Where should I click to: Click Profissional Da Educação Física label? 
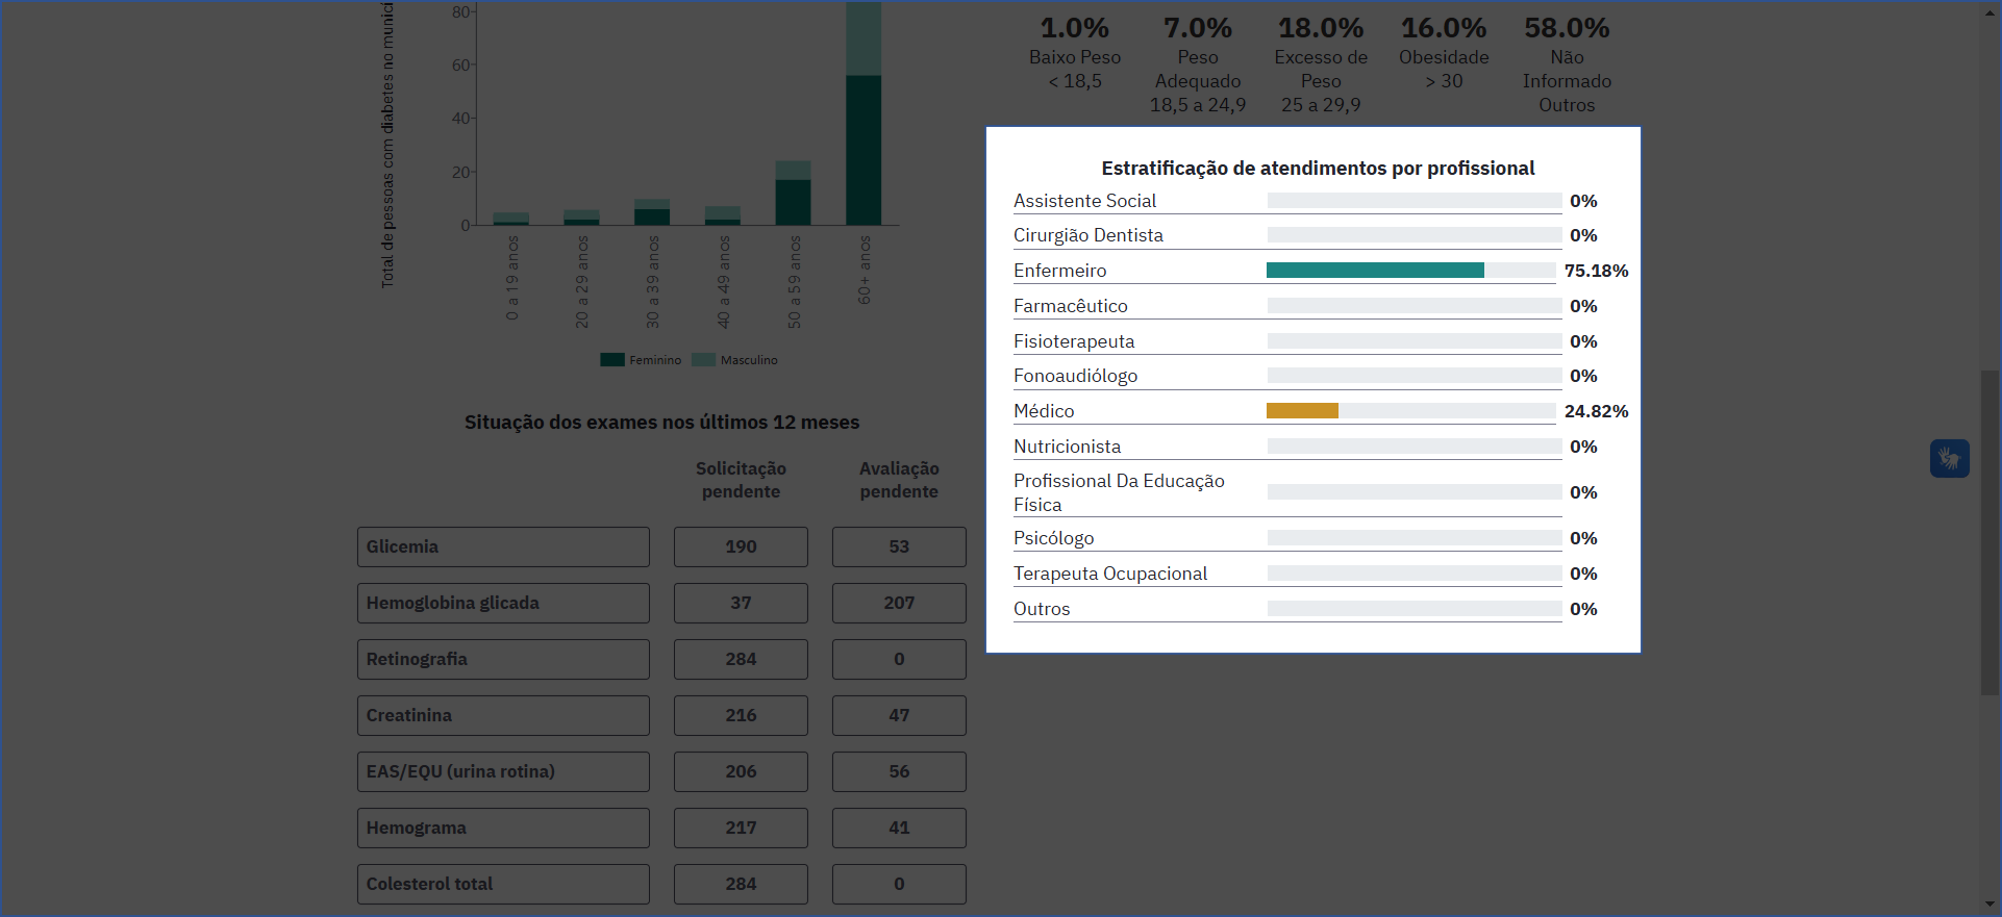(x=1118, y=493)
